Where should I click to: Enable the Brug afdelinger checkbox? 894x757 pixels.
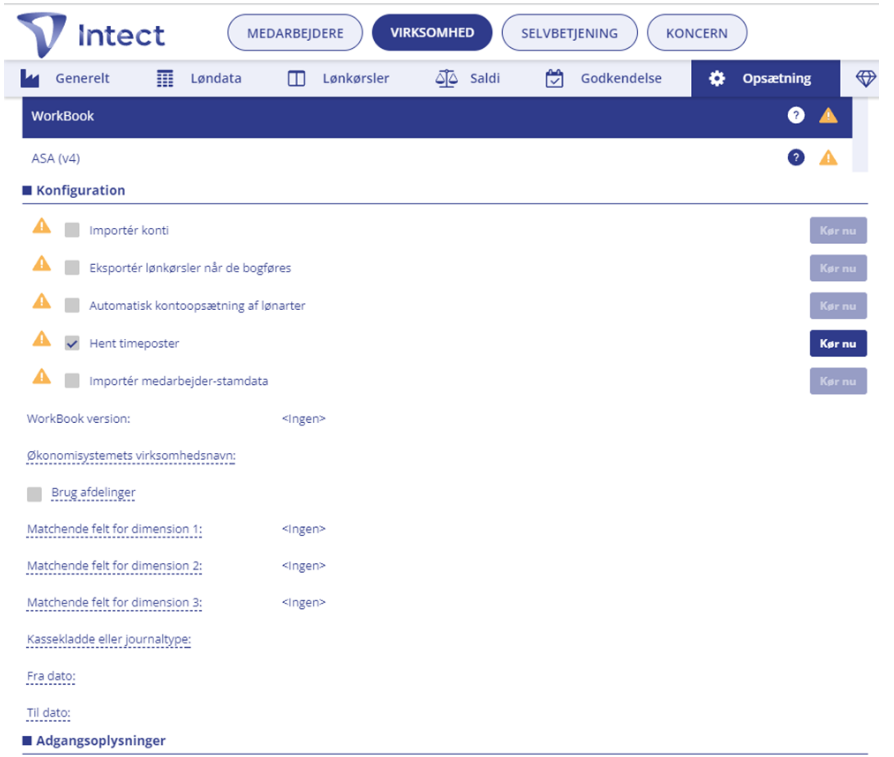point(34,494)
